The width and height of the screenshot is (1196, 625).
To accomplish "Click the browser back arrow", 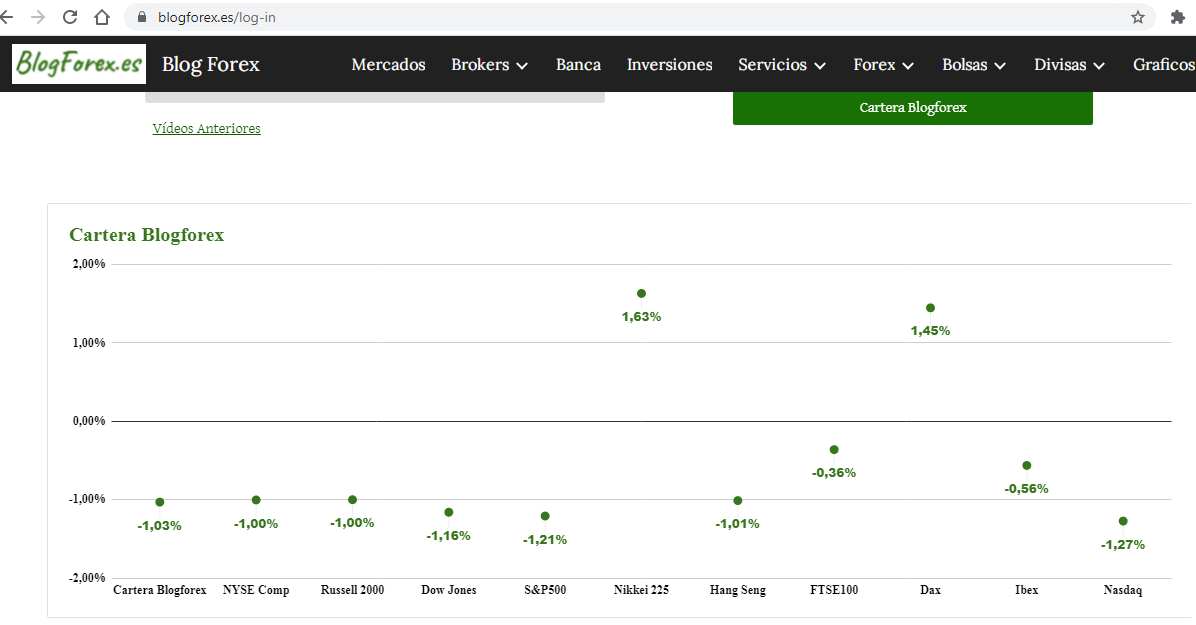I will pos(6,17).
